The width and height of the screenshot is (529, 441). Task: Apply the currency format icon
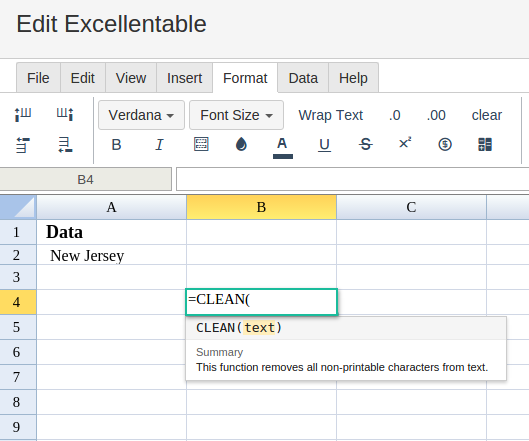[445, 144]
